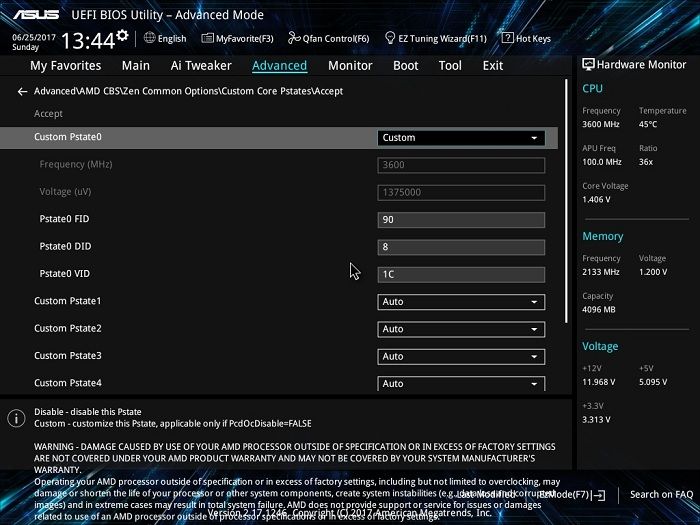Open the Custom Pstate1 Auto dropdown
The width and height of the screenshot is (700, 525).
pos(461,302)
